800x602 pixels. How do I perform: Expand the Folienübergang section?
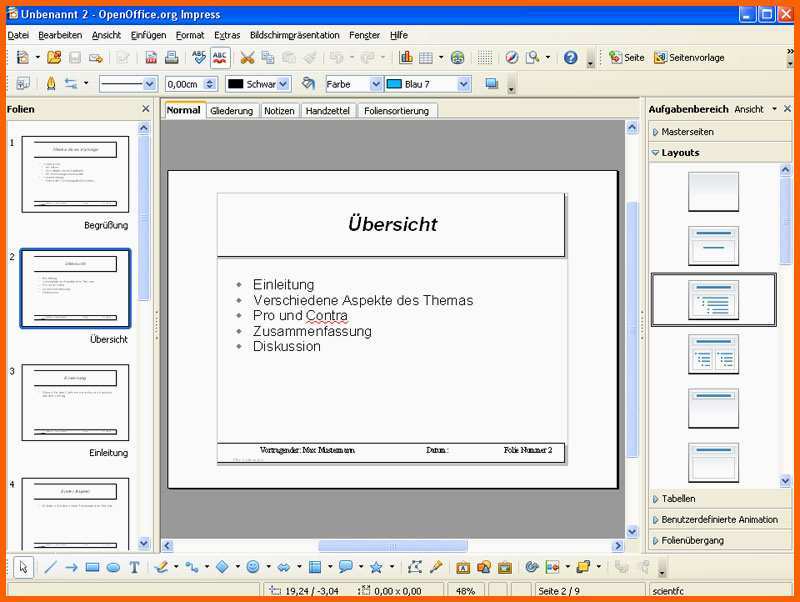tap(719, 540)
